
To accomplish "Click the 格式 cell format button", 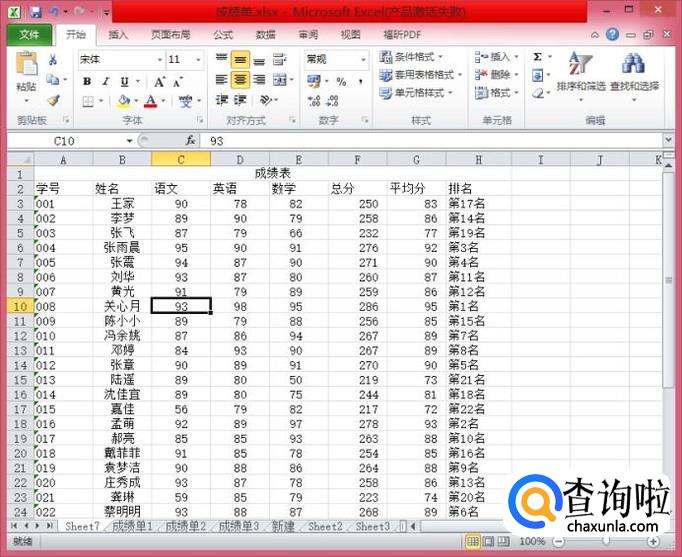I will pyautogui.click(x=497, y=93).
